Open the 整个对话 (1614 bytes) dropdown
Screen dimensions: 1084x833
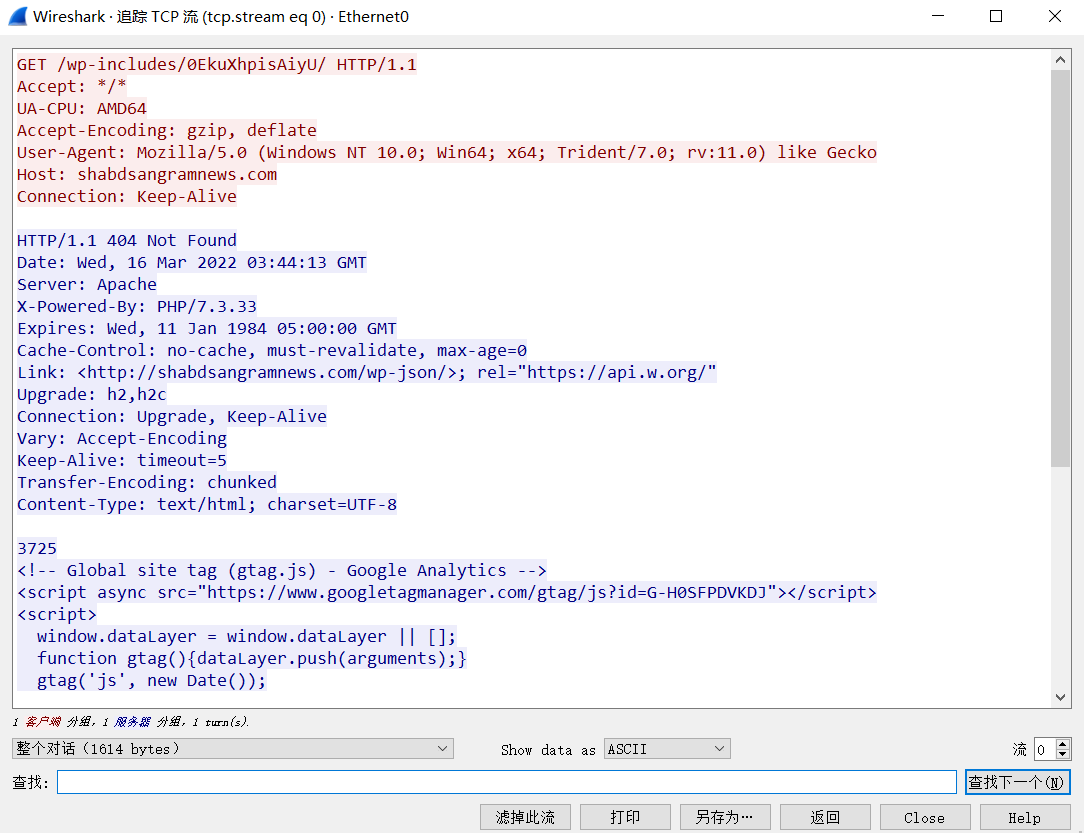click(x=233, y=749)
